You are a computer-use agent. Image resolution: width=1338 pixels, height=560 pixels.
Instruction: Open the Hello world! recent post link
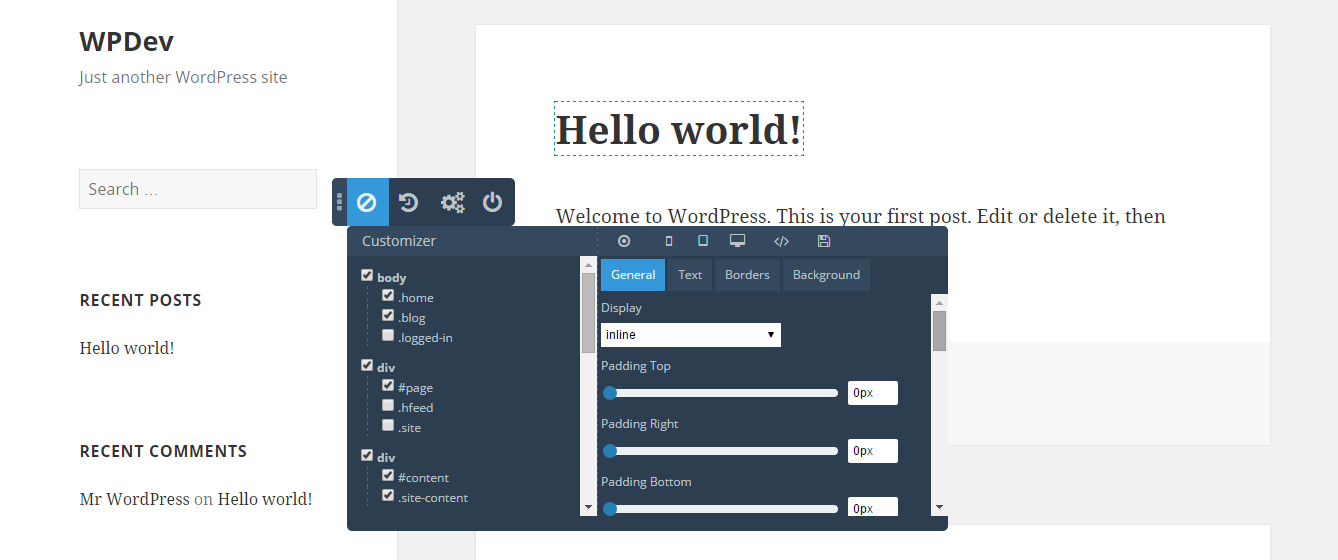127,348
